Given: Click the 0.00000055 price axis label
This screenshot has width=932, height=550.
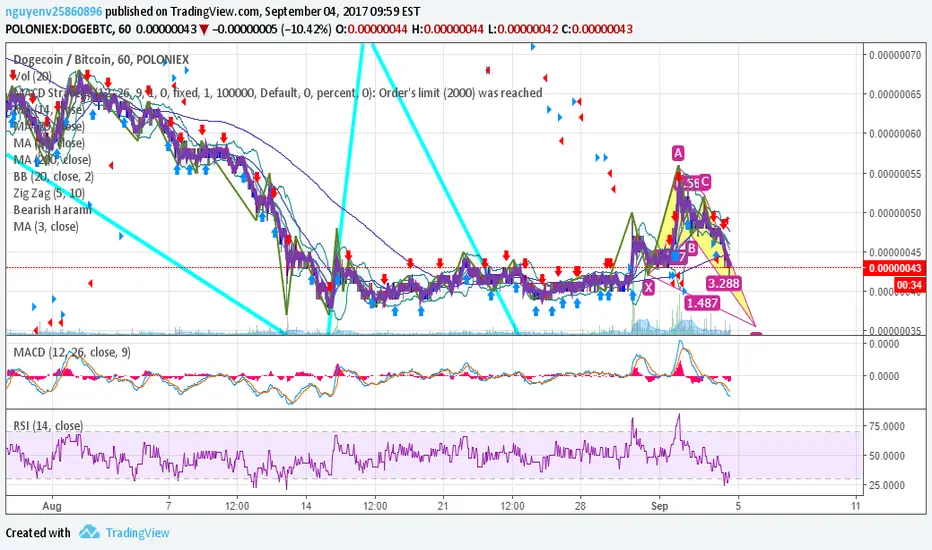Looking at the screenshot, I should pos(895,174).
